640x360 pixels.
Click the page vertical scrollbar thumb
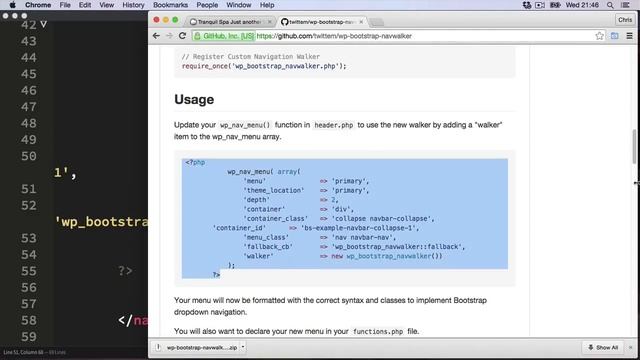634,146
